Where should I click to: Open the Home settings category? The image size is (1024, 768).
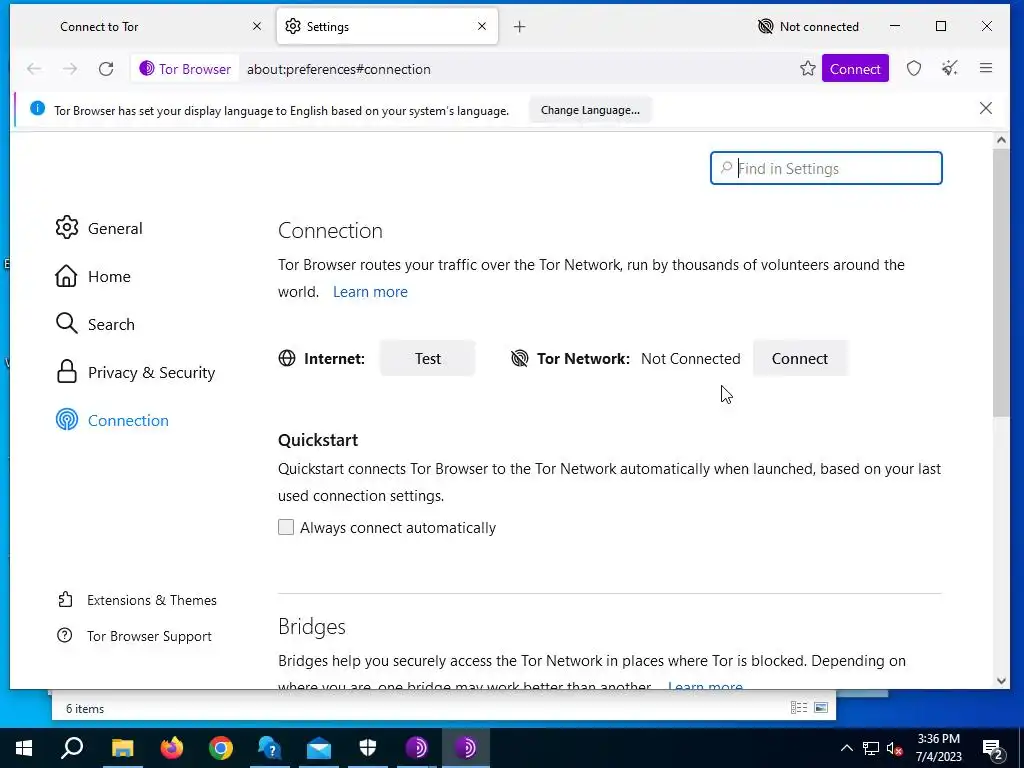point(93,276)
